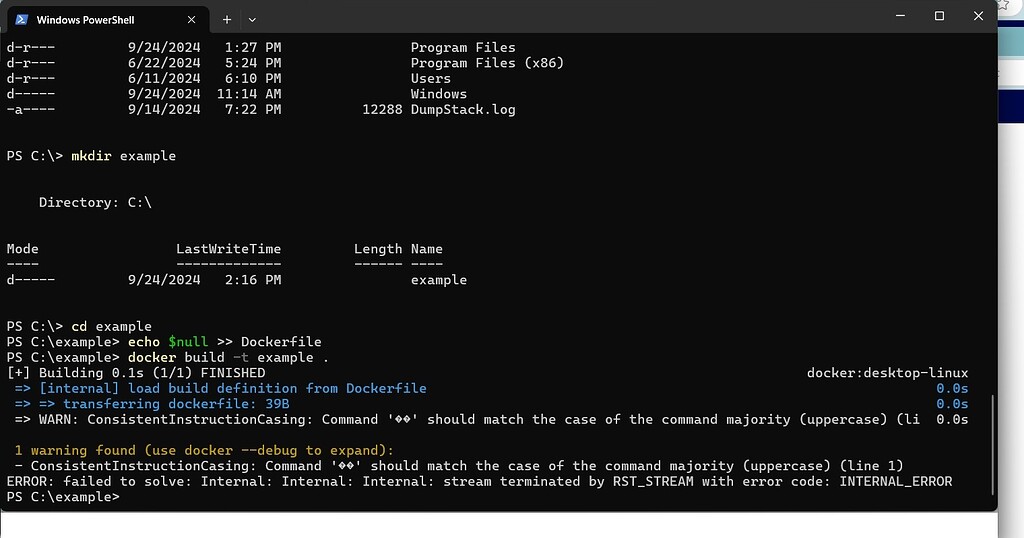Click the docker:desktop-linux label

coord(888,373)
